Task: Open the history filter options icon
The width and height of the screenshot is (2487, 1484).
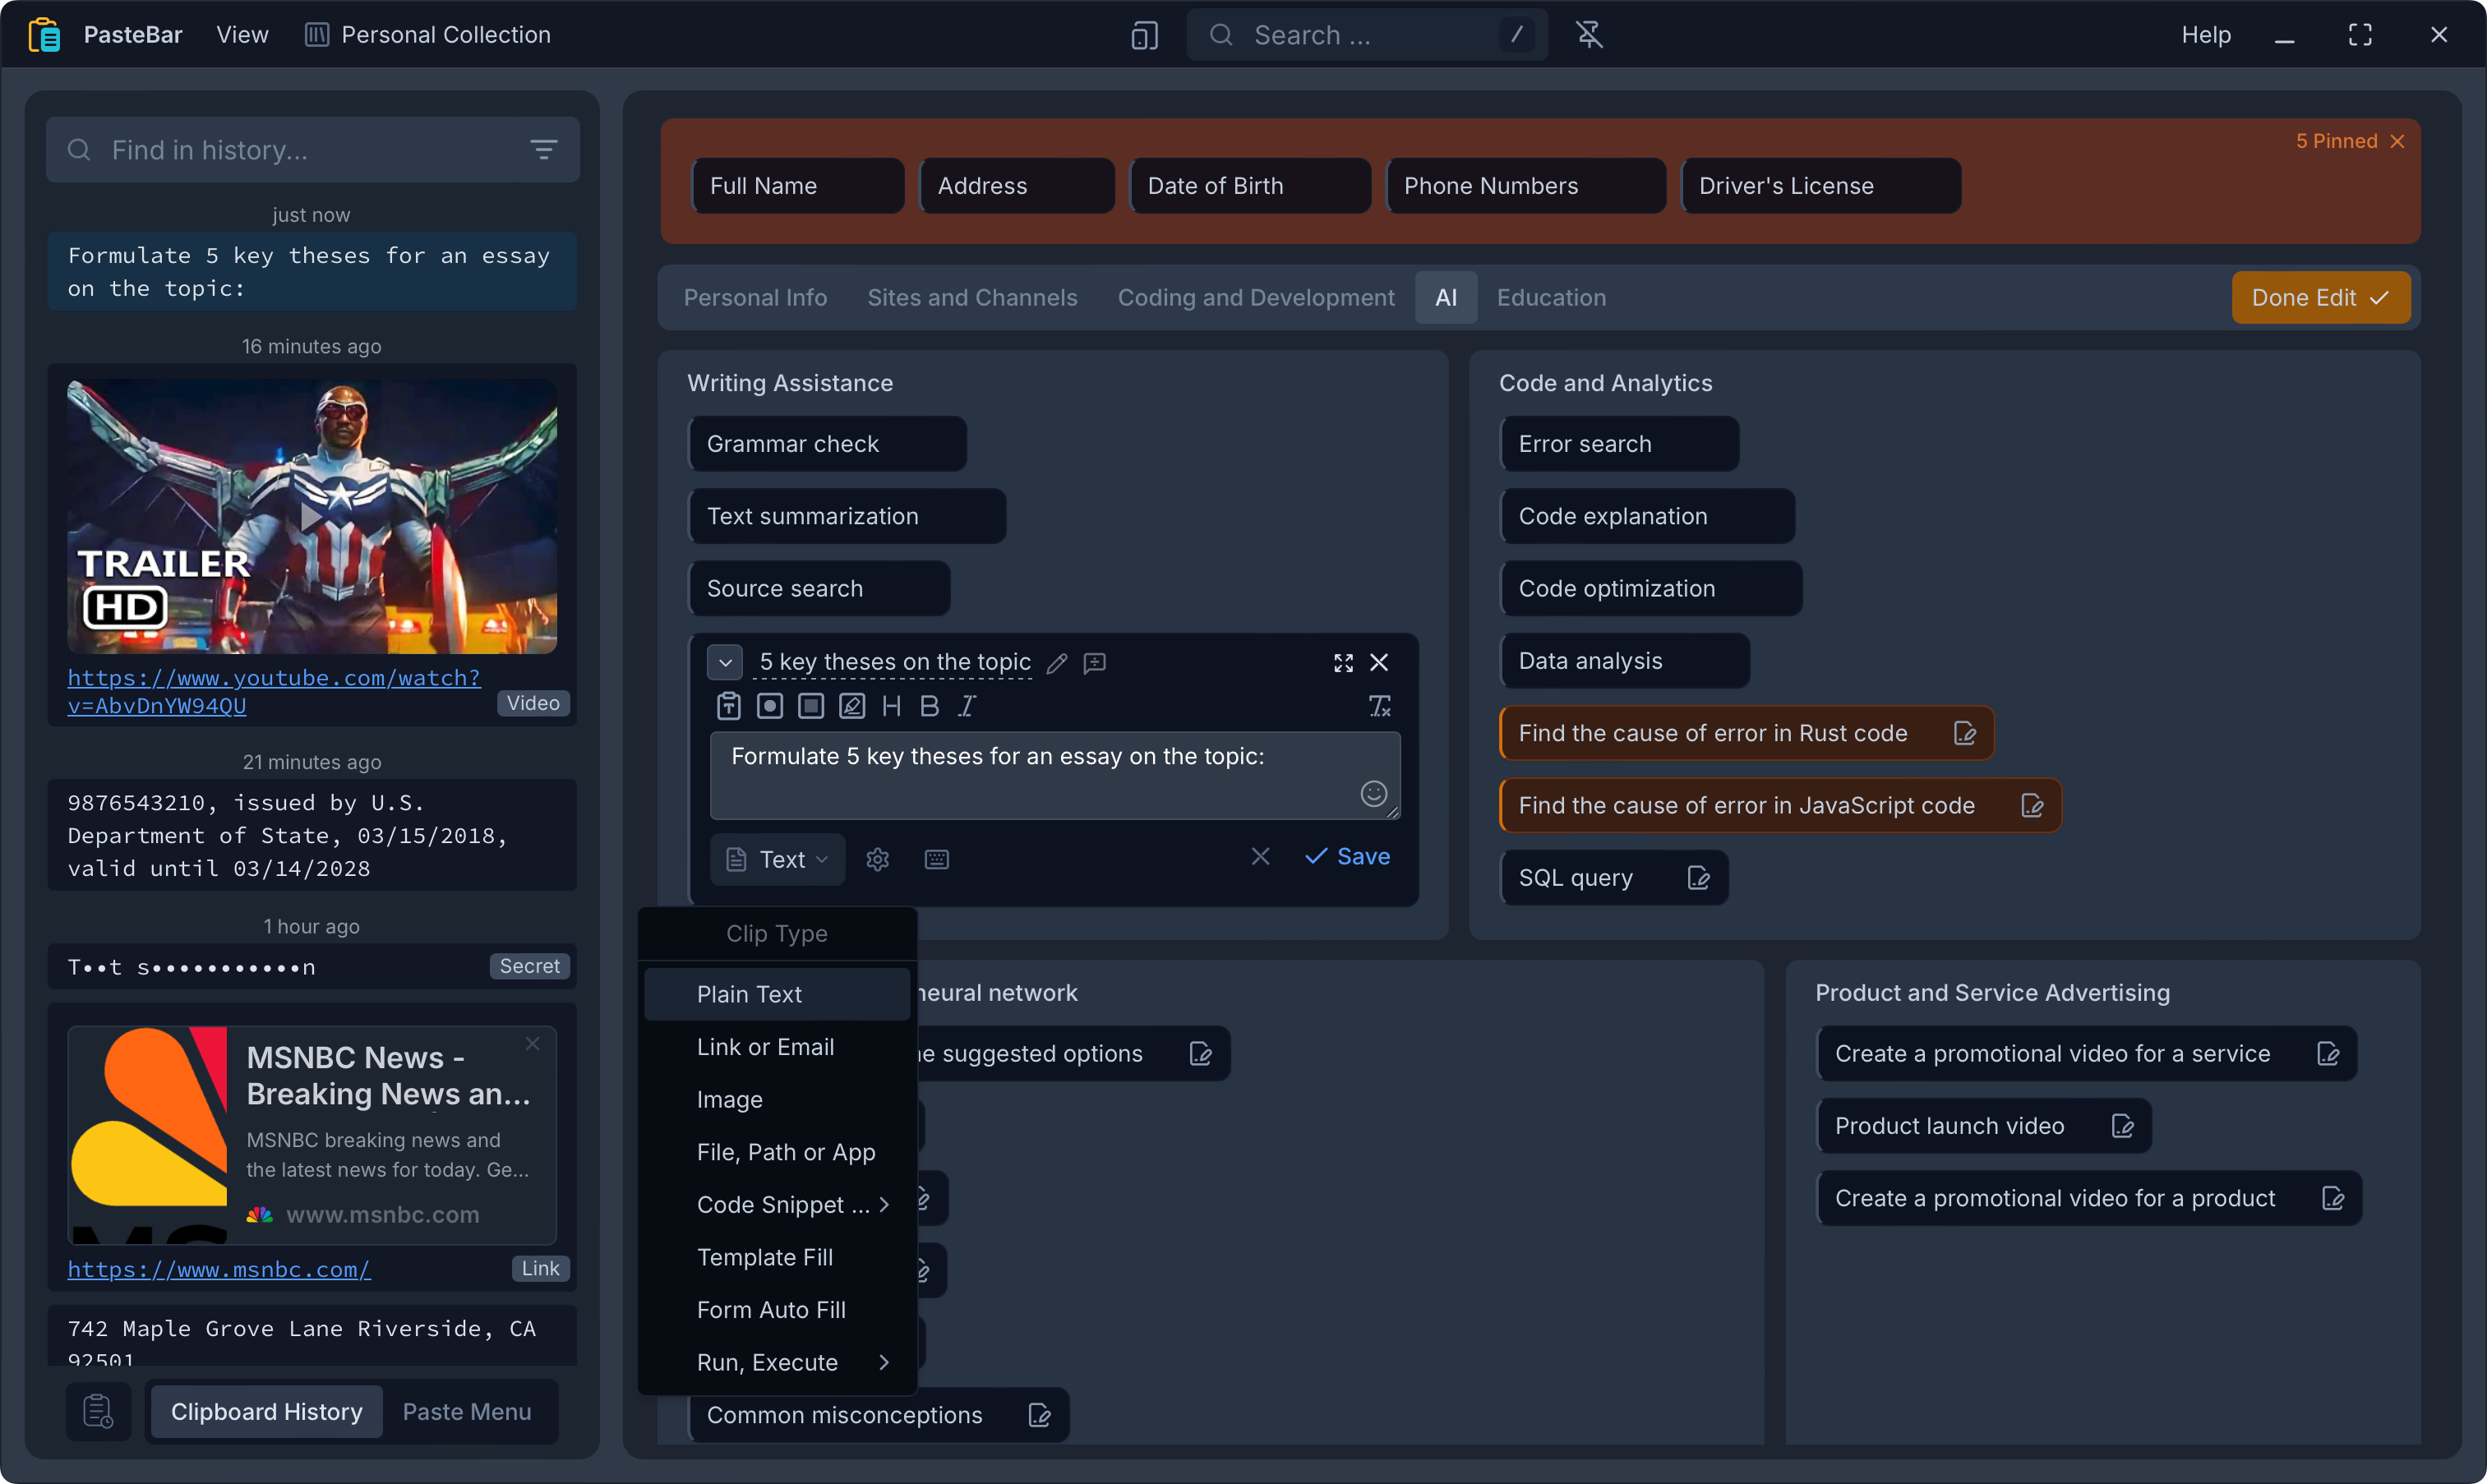Action: click(543, 150)
